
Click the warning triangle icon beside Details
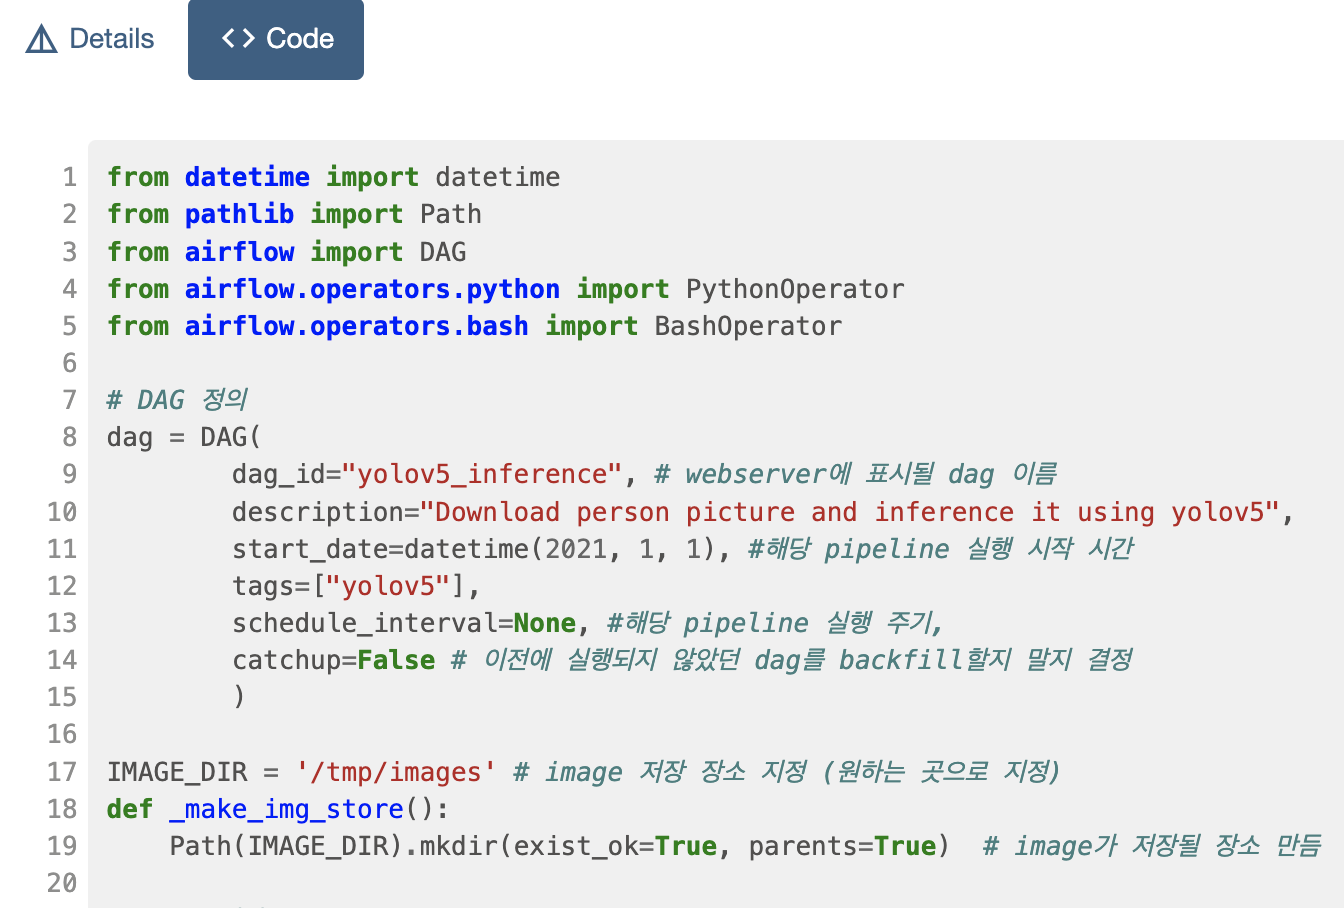(x=40, y=38)
